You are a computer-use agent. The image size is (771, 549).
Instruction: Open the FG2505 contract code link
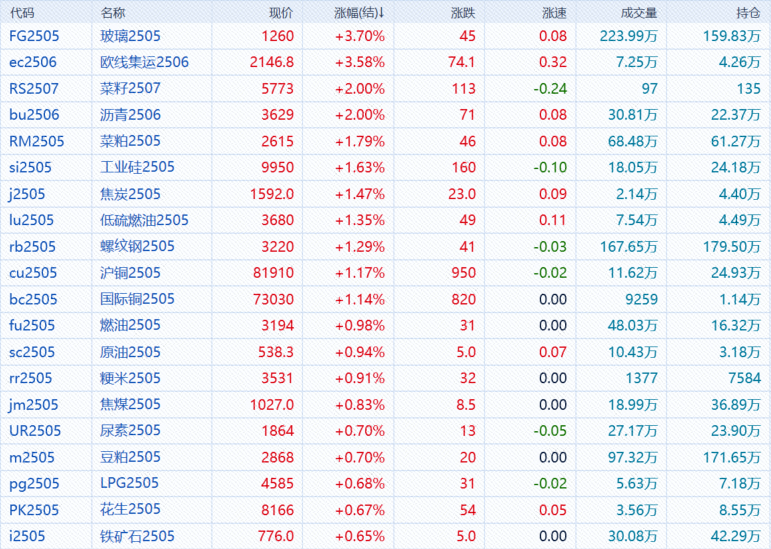(35, 36)
